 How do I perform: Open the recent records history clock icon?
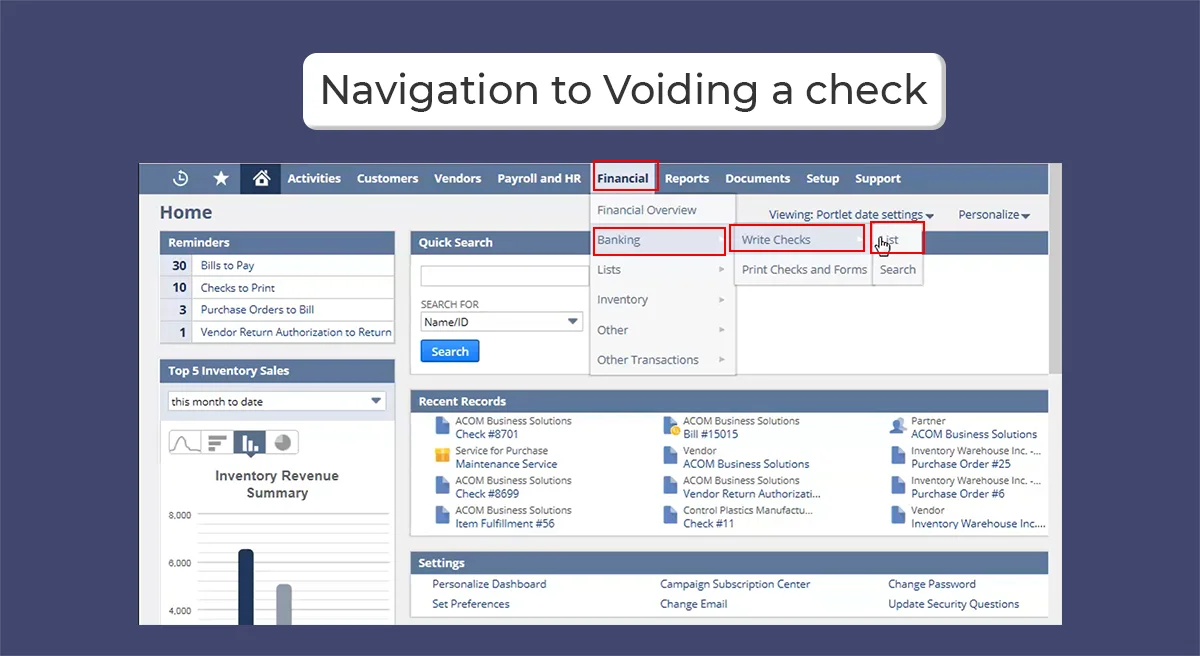(181, 178)
